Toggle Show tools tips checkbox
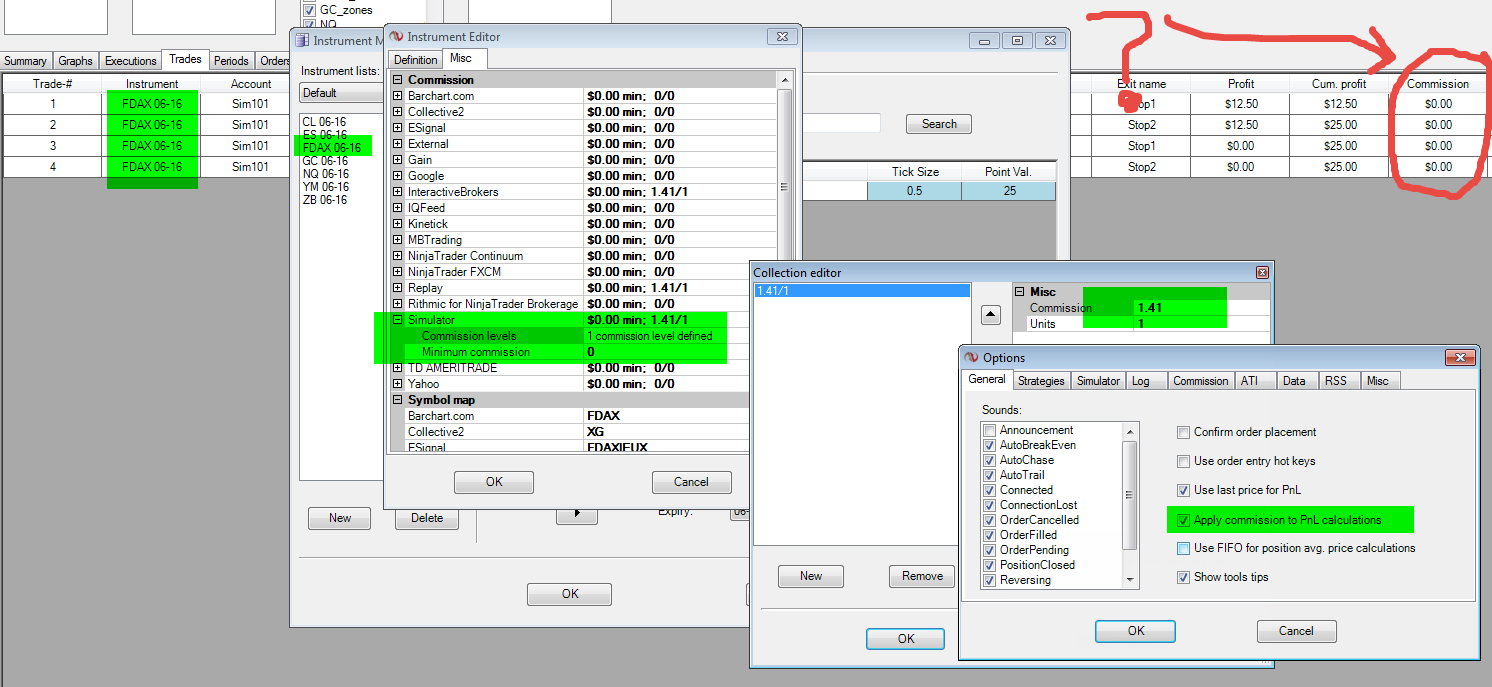The height and width of the screenshot is (687, 1492). pyautogui.click(x=1184, y=577)
